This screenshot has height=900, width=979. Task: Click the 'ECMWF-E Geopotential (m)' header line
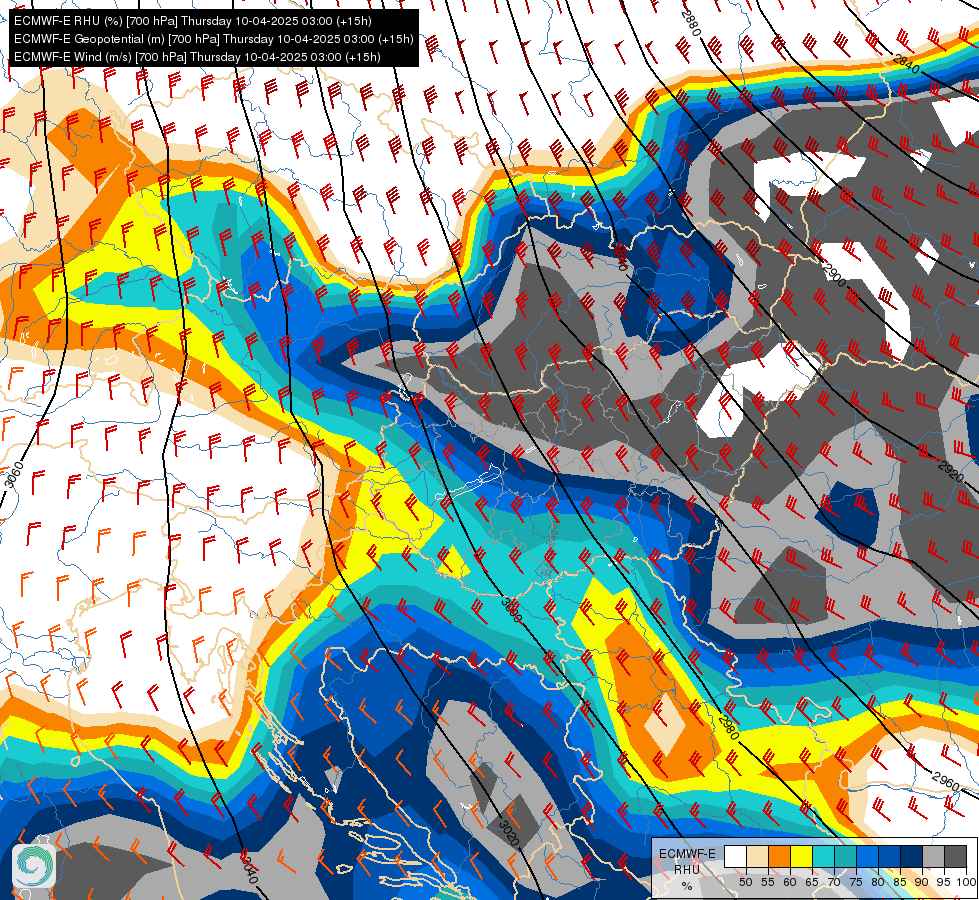click(x=214, y=39)
